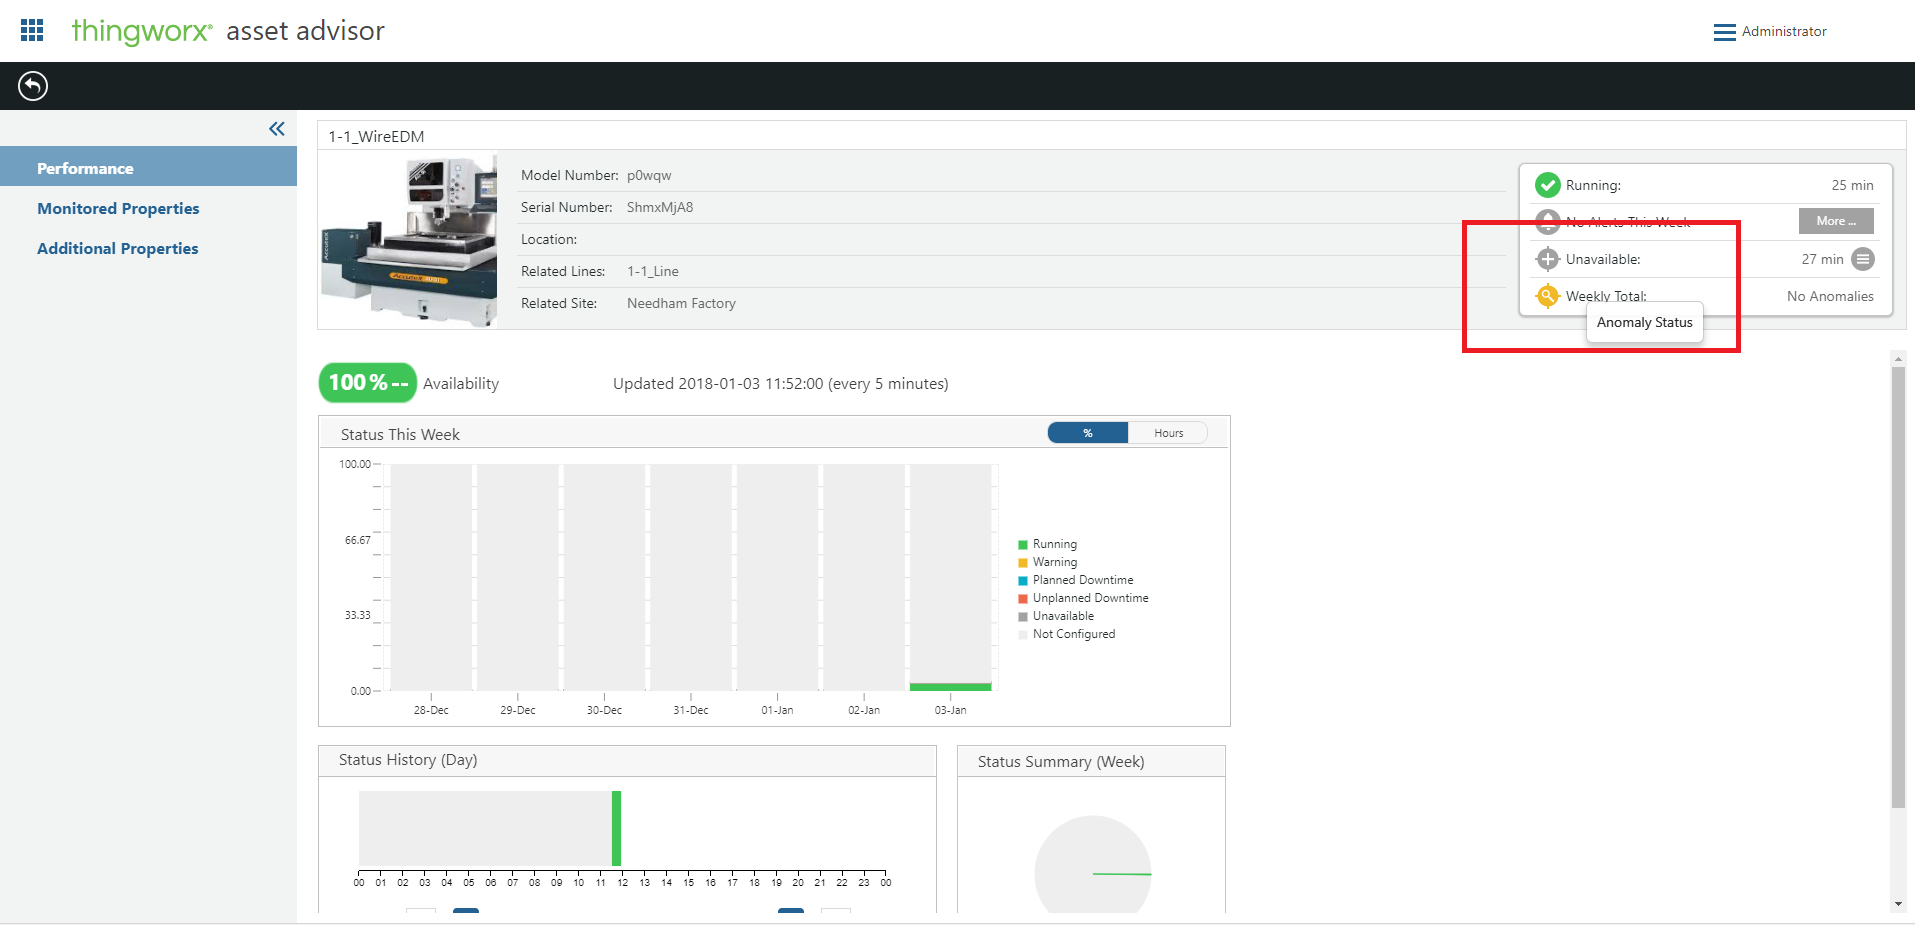
Task: Click the thingworx logo
Action: (141, 31)
